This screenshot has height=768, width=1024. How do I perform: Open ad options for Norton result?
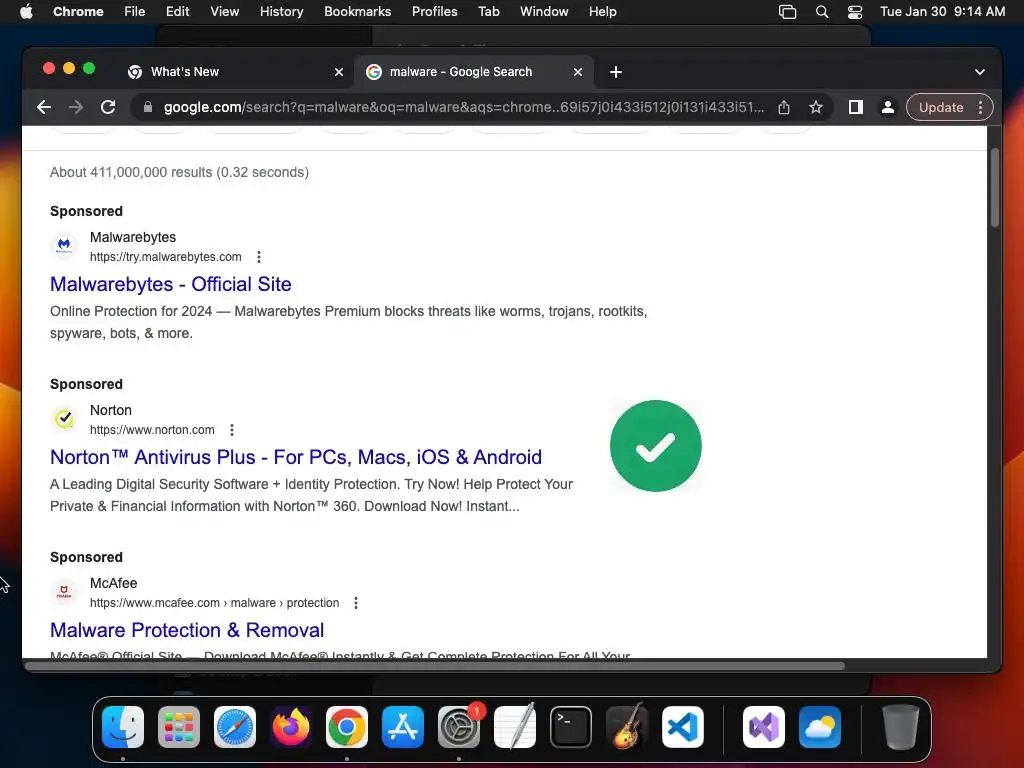click(x=232, y=430)
